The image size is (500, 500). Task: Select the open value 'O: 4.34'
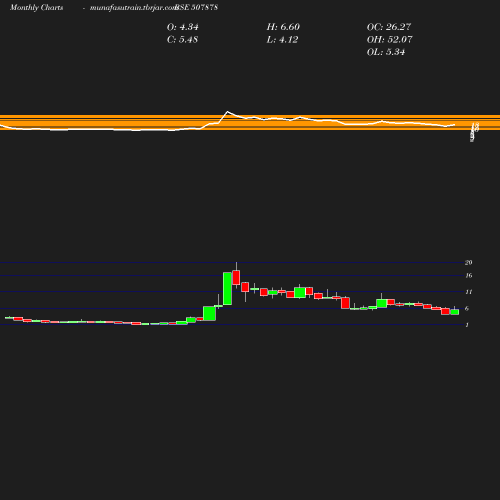click(x=182, y=27)
